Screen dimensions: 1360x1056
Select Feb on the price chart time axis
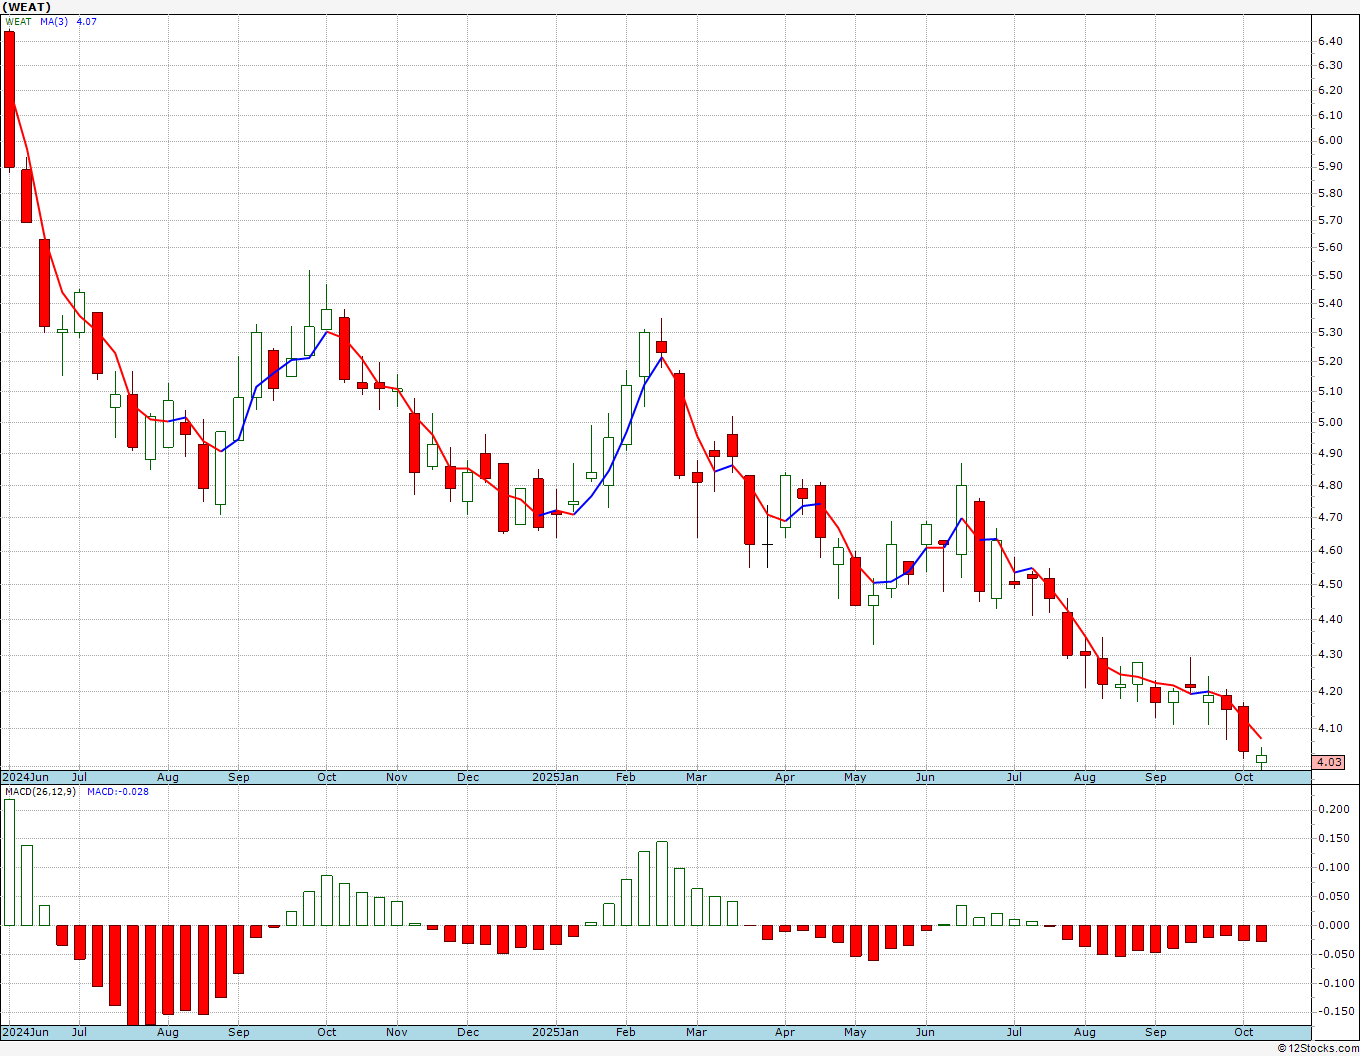tap(626, 777)
